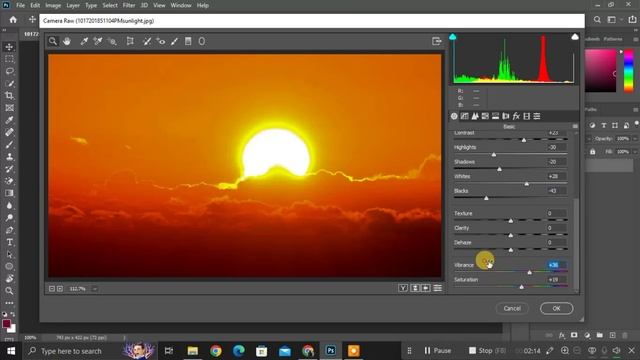Viewport: 640px width, 360px height.
Task: Open the Filter menu
Action: [x=129, y=5]
